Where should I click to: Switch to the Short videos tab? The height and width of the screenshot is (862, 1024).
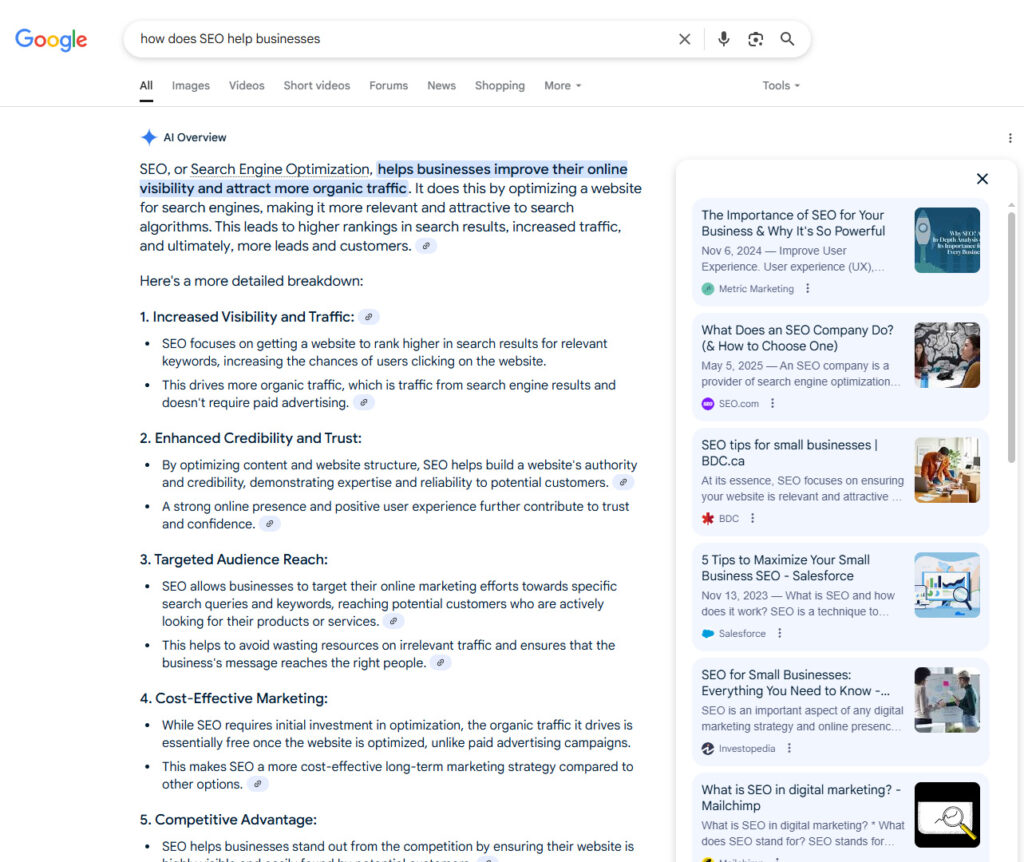[317, 86]
